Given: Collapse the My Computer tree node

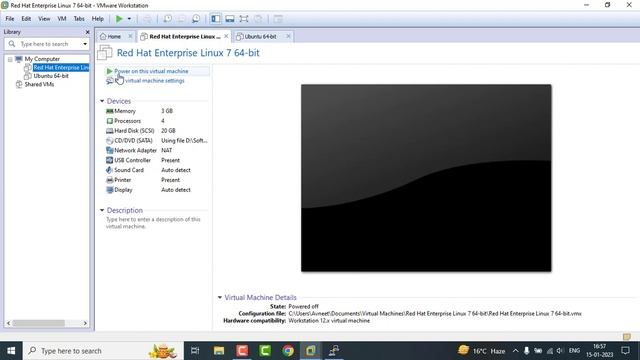Looking at the screenshot, I should coord(10,59).
